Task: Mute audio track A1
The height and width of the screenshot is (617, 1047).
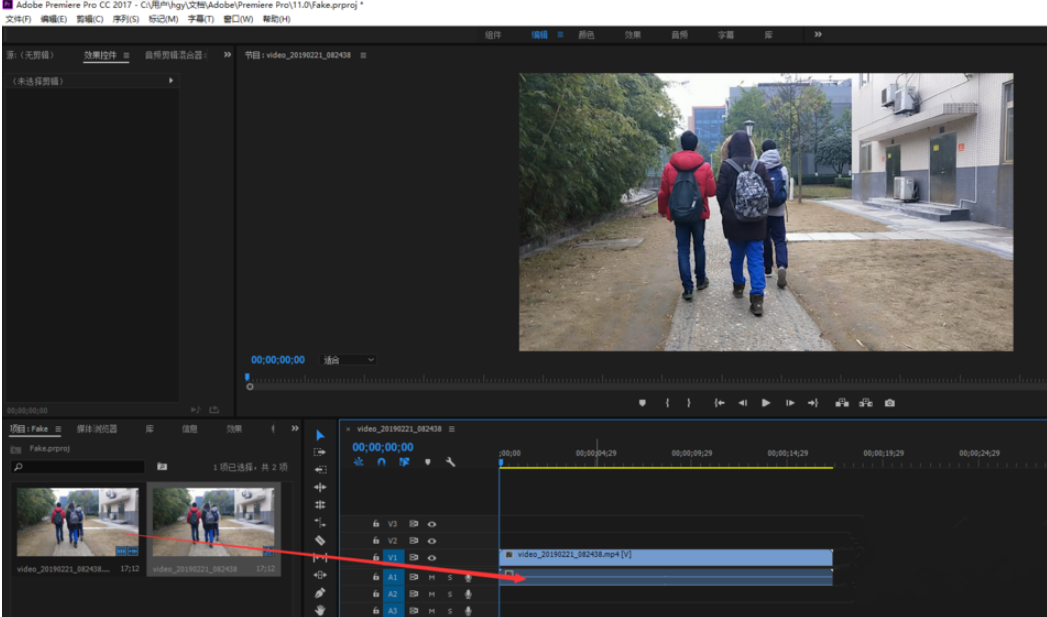Action: click(432, 577)
